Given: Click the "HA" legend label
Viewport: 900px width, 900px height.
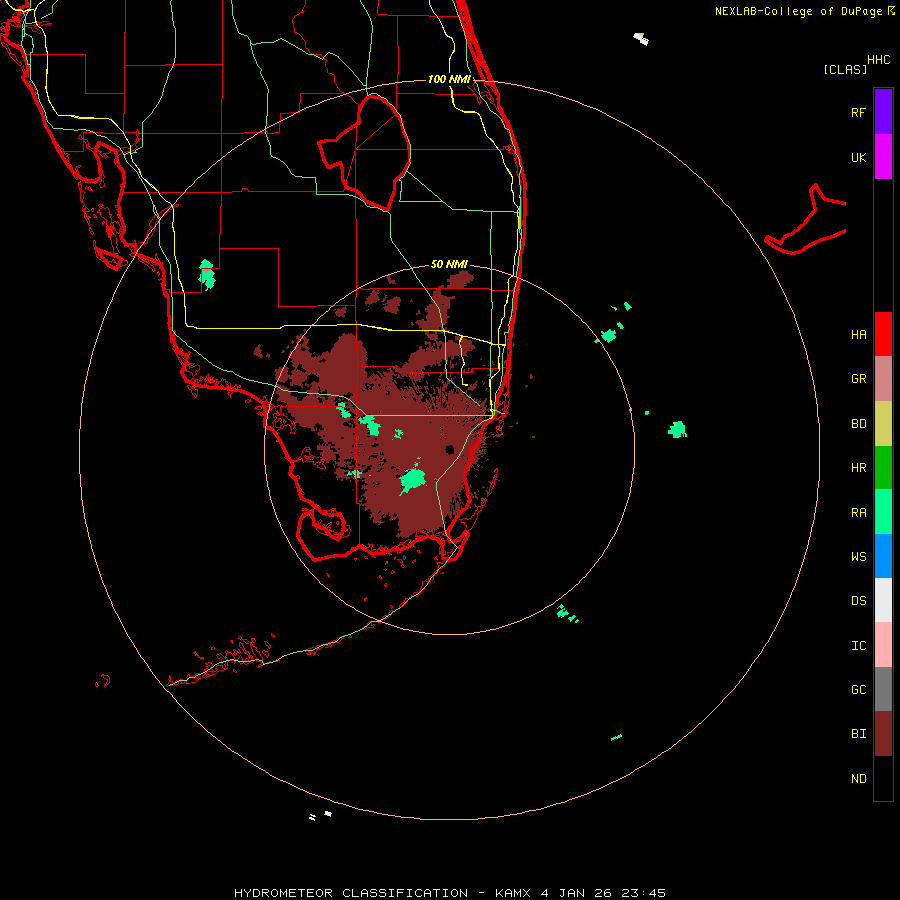Looking at the screenshot, I should (858, 335).
